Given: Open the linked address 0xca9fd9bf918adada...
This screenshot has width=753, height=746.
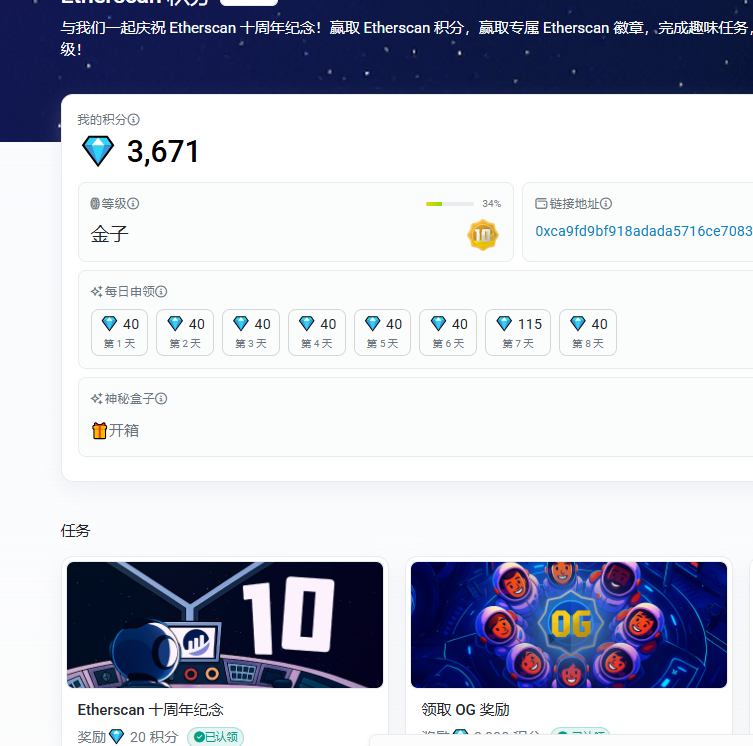Looking at the screenshot, I should [x=644, y=231].
